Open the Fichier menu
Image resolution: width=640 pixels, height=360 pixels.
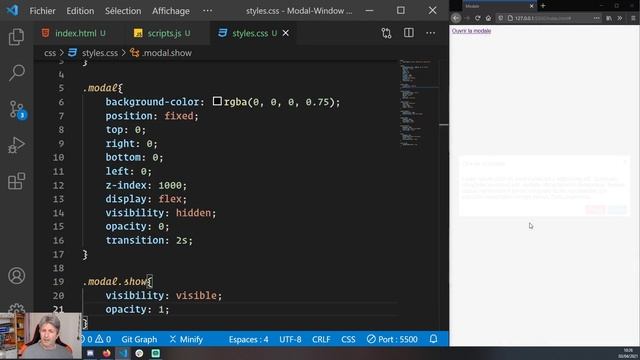click(x=42, y=11)
